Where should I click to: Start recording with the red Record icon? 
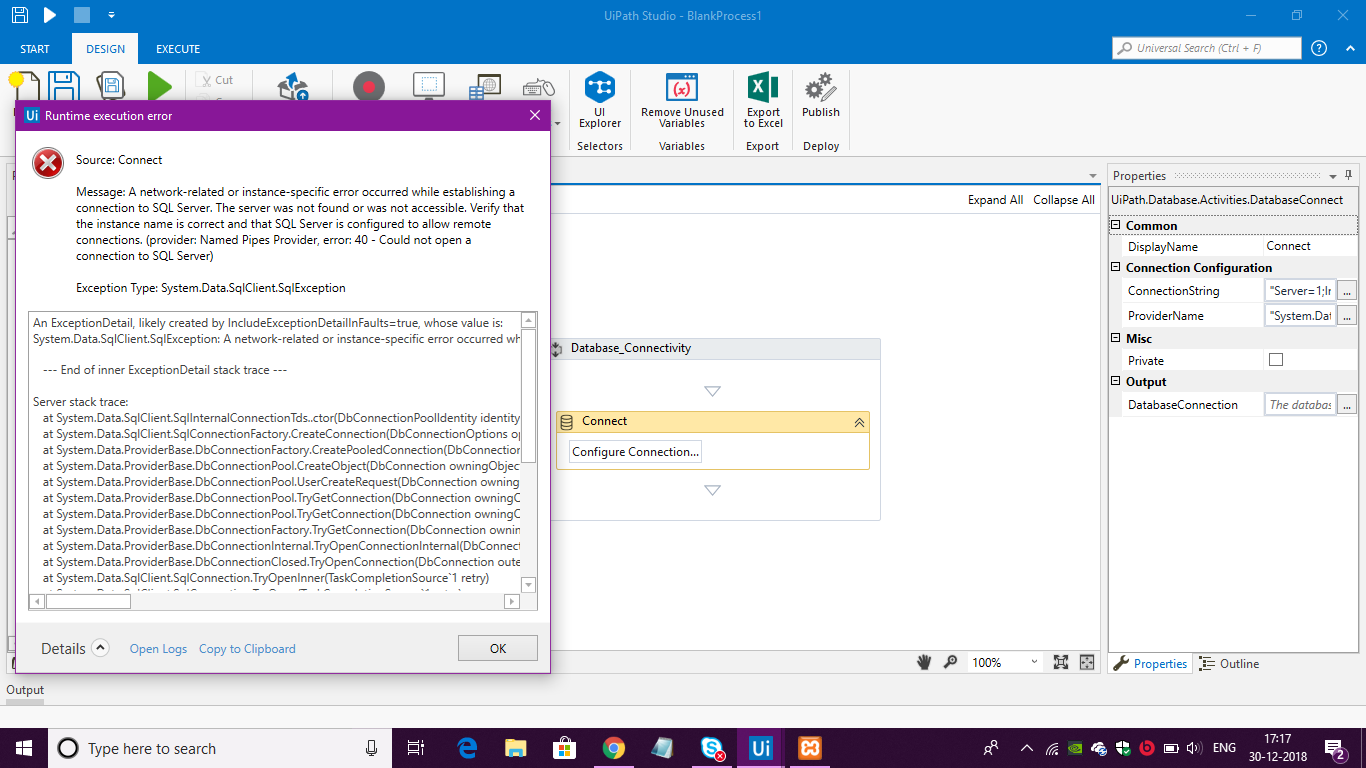[x=367, y=87]
